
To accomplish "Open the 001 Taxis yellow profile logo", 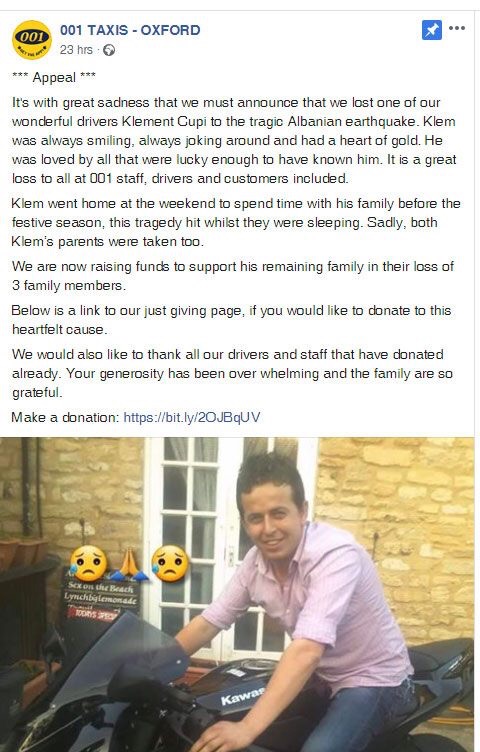I will [32, 39].
